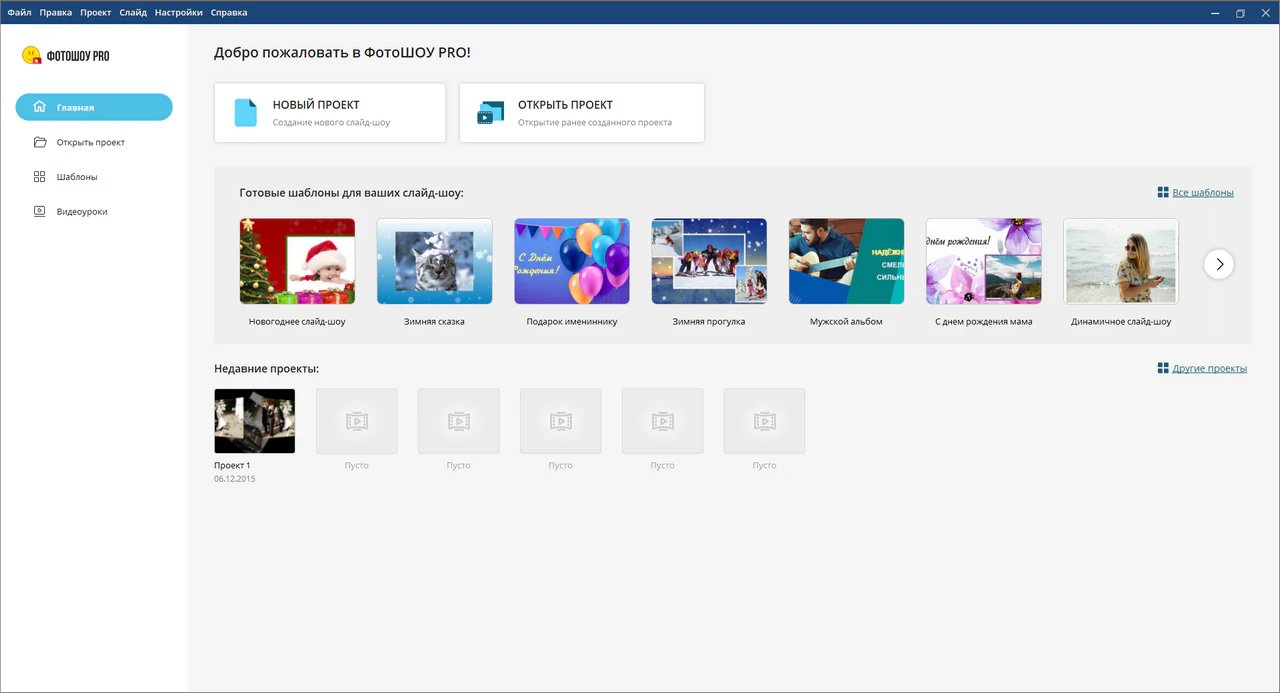Screen dimensions: 1280x693
Task: Click the grid icon next to Другие проекты
Action: click(1163, 369)
